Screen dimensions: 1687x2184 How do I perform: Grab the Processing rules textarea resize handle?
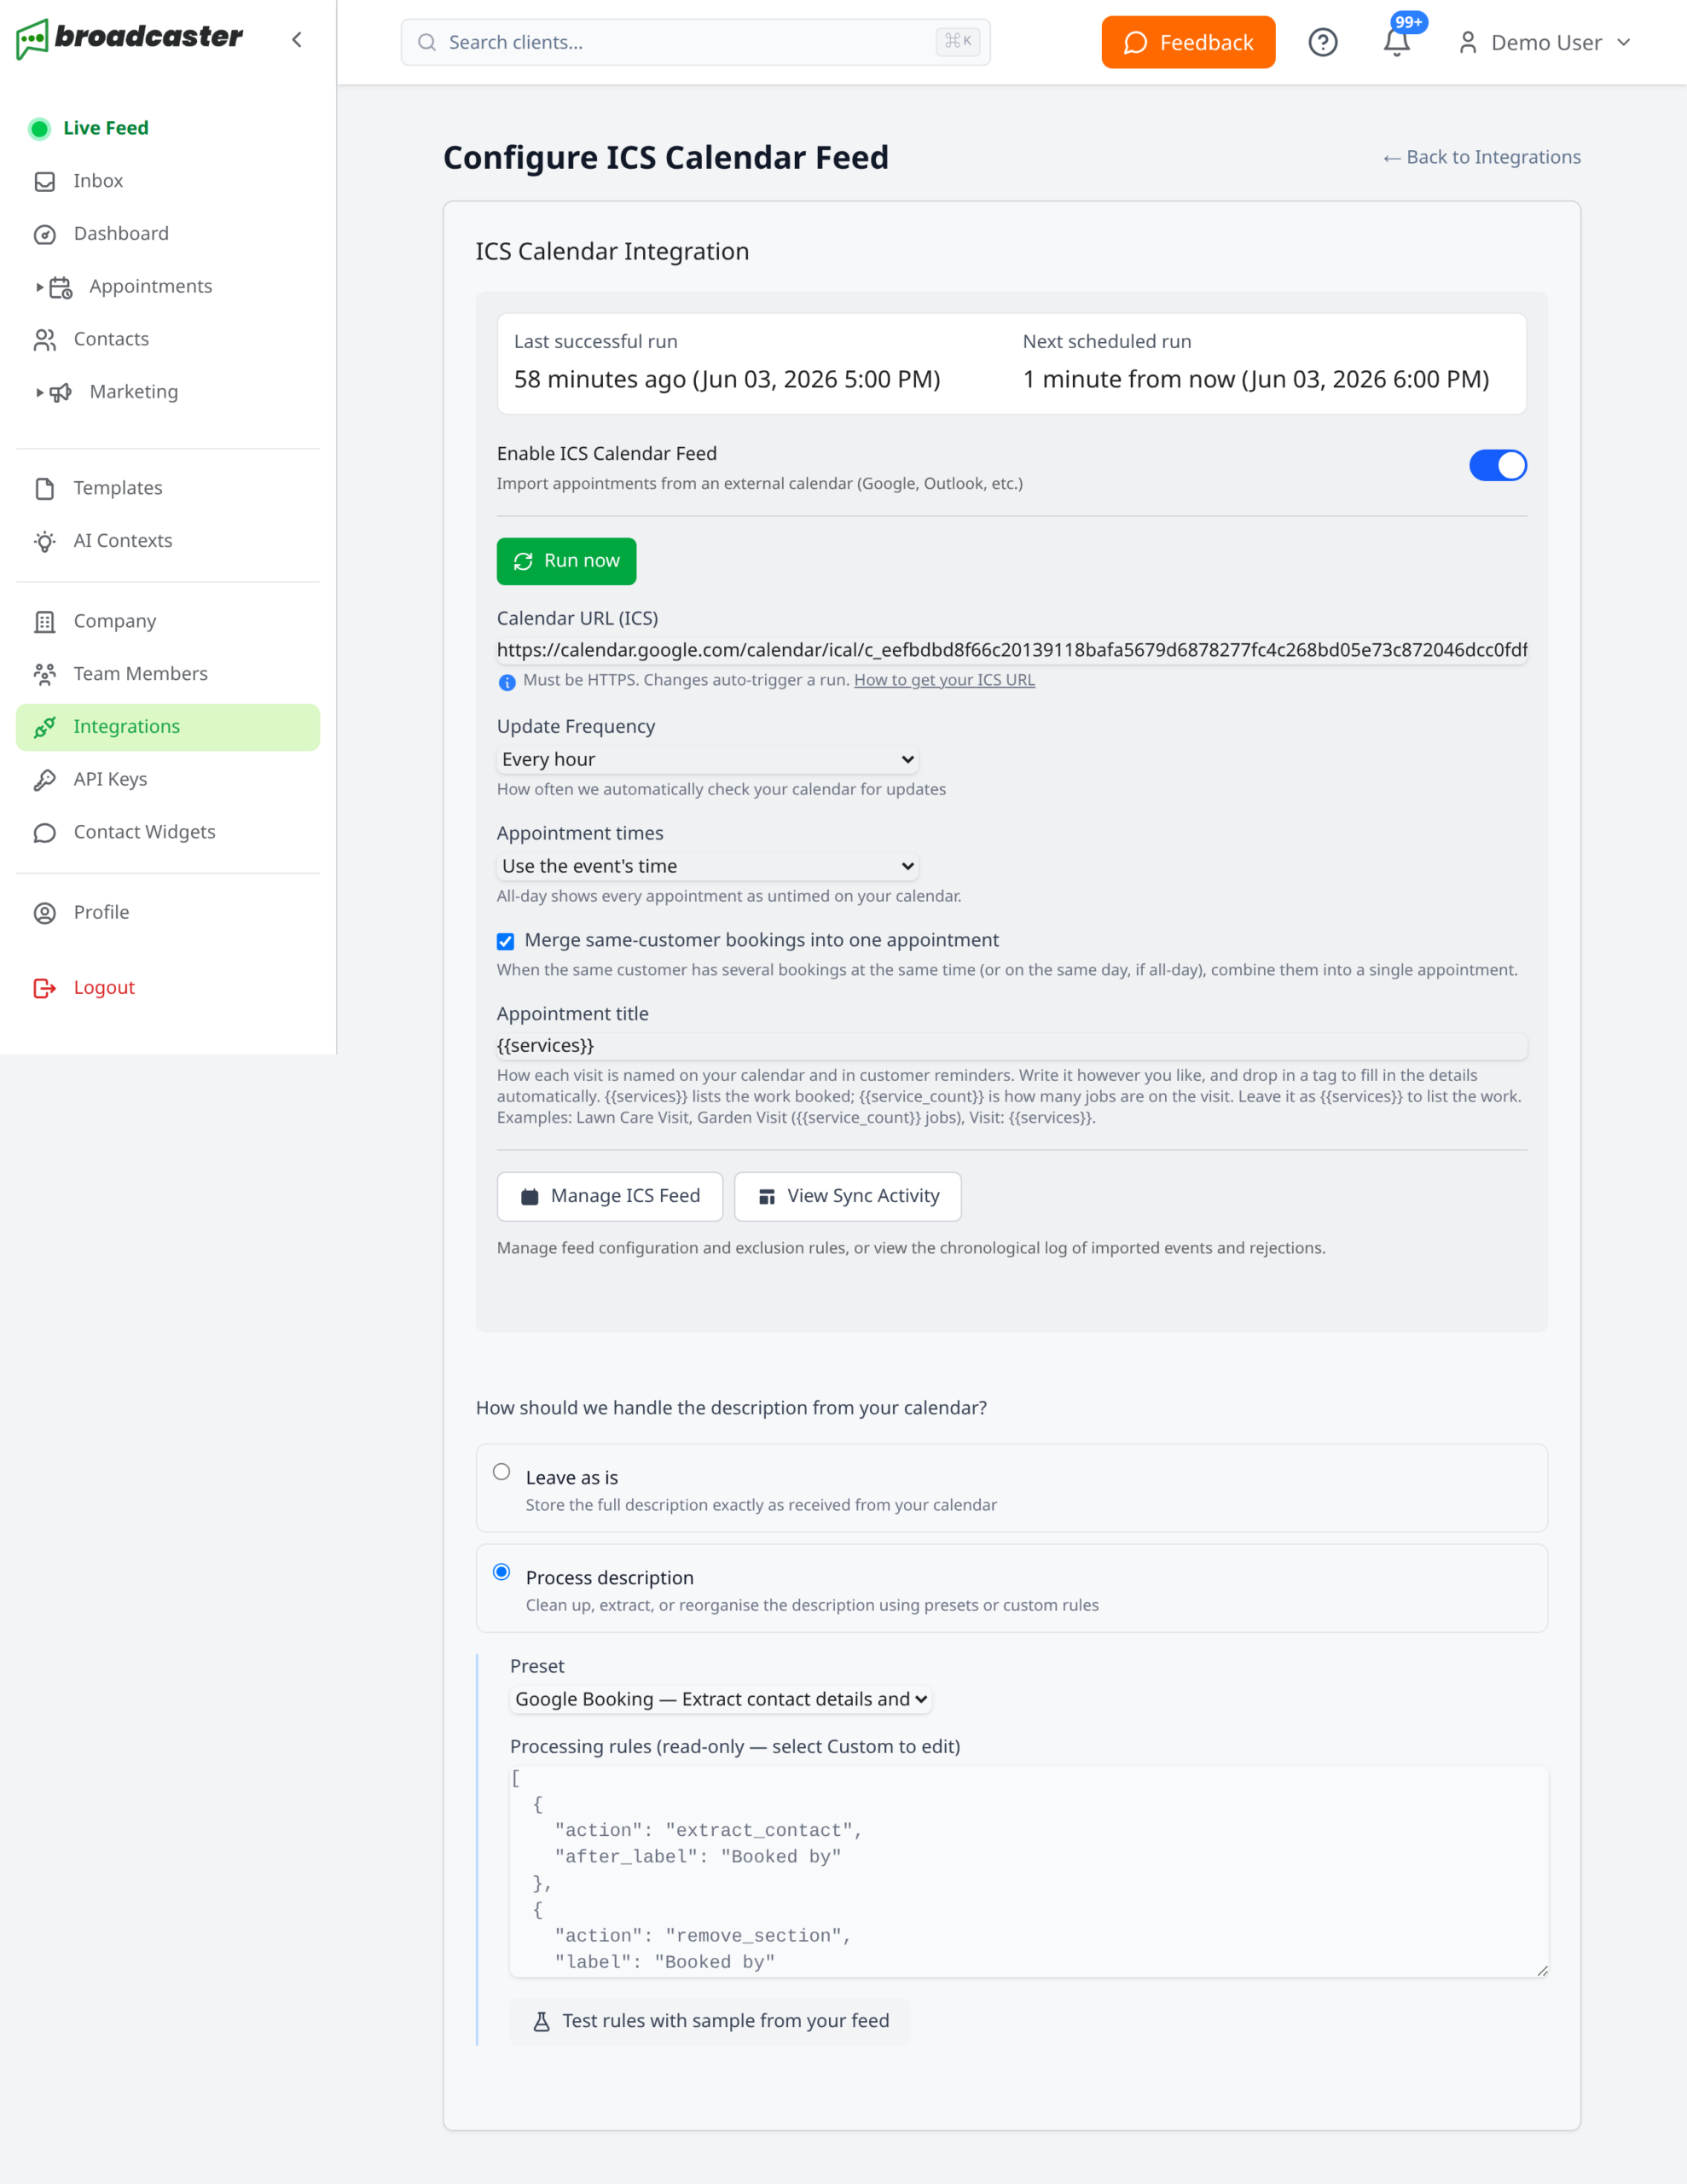click(1542, 1970)
